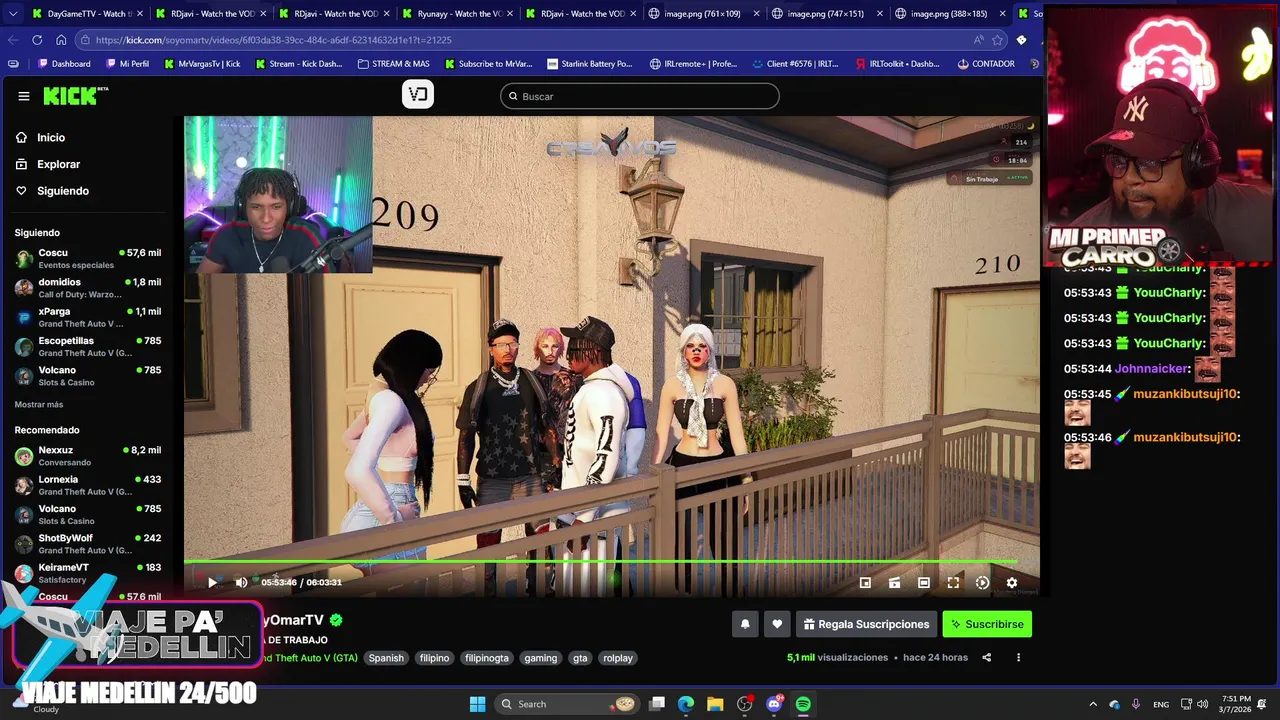Open Mi Perfil bookmark
This screenshot has height=720, width=1280.
pyautogui.click(x=126, y=64)
